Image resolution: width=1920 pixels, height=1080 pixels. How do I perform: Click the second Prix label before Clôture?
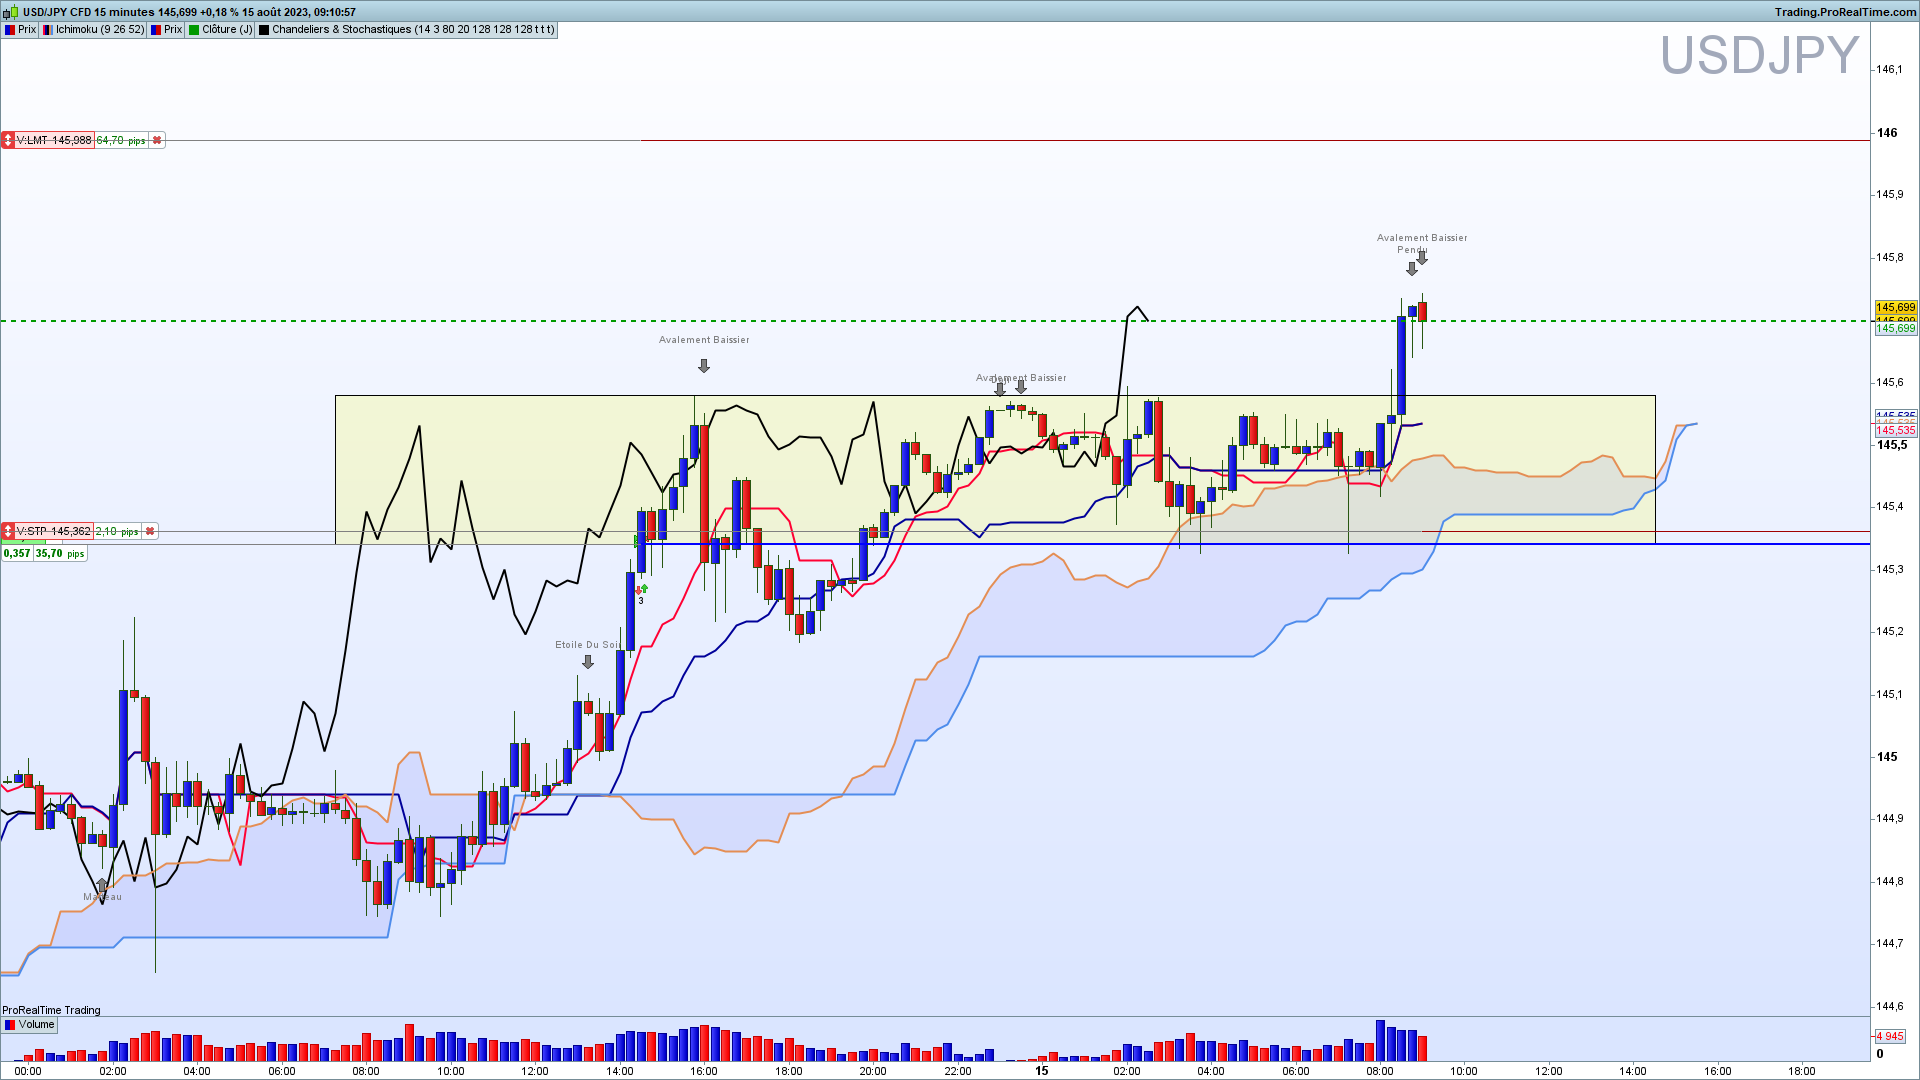tap(166, 30)
